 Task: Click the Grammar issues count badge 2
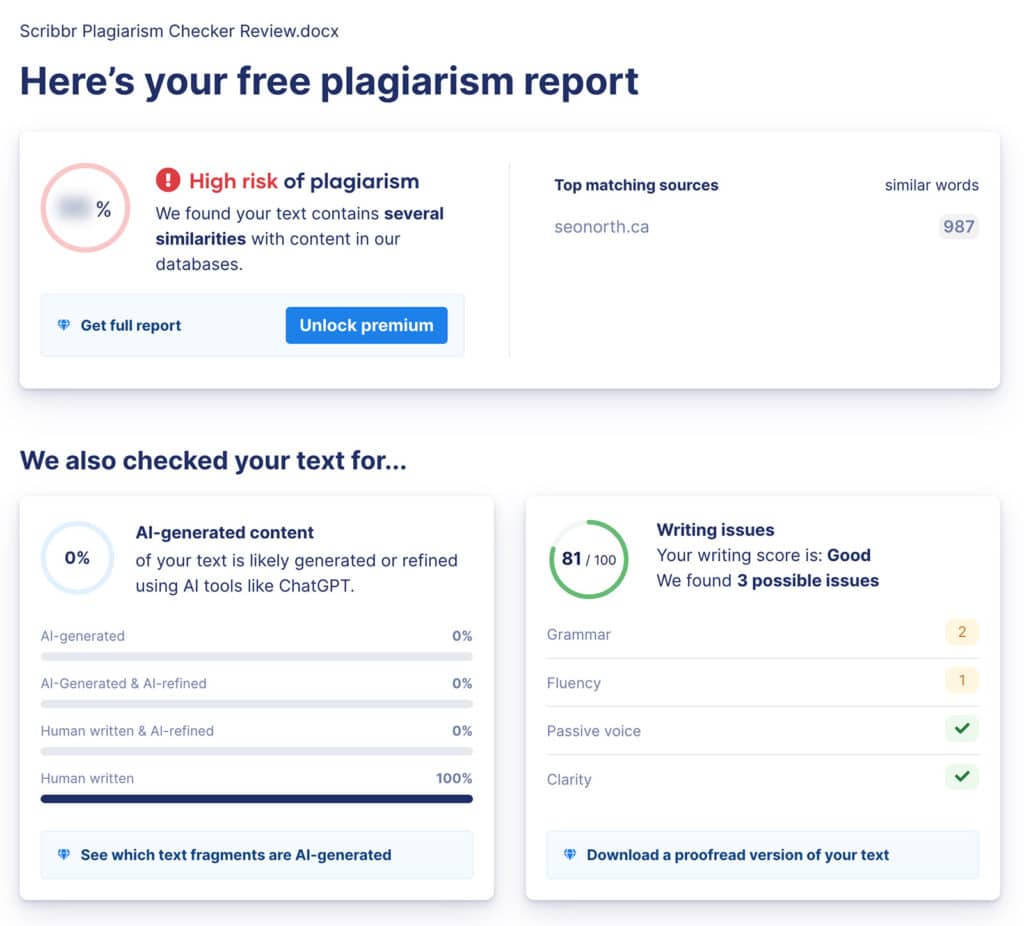(961, 632)
